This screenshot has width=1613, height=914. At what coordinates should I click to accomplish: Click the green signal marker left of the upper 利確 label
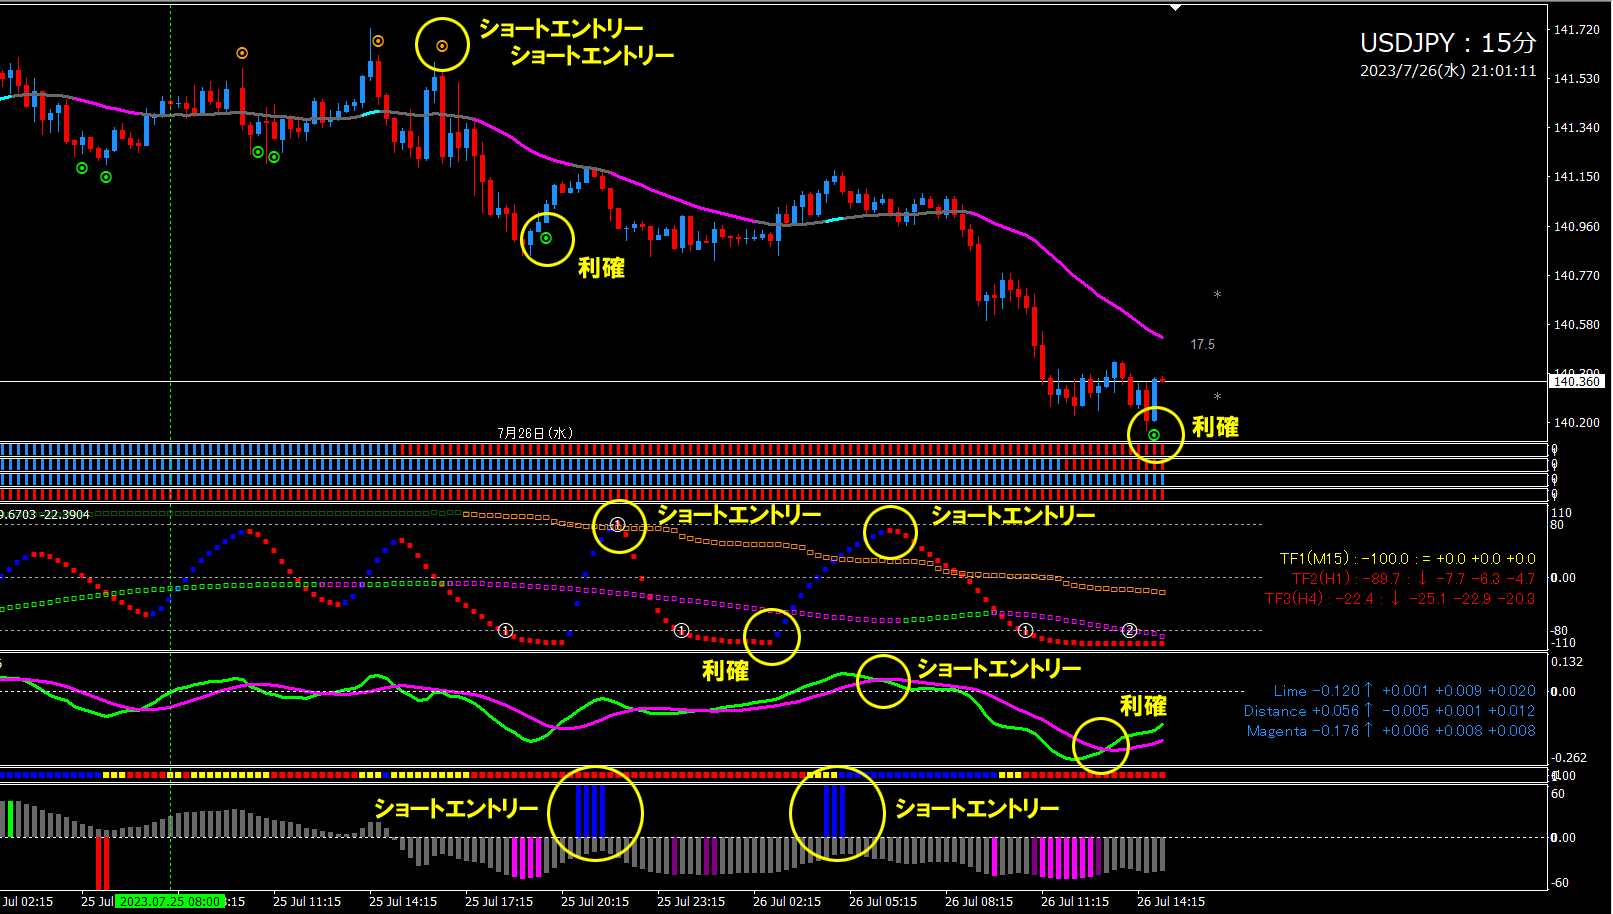(x=546, y=238)
